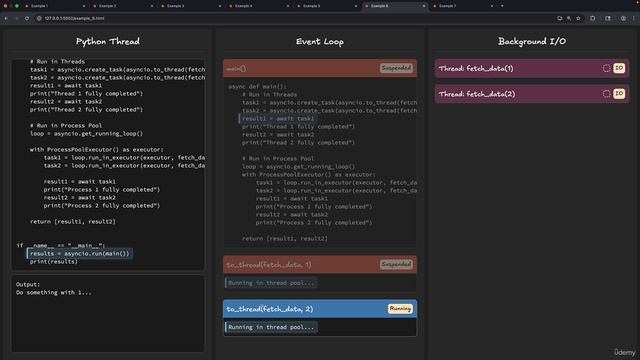Reload the page with the refresh icon

click(x=27, y=18)
